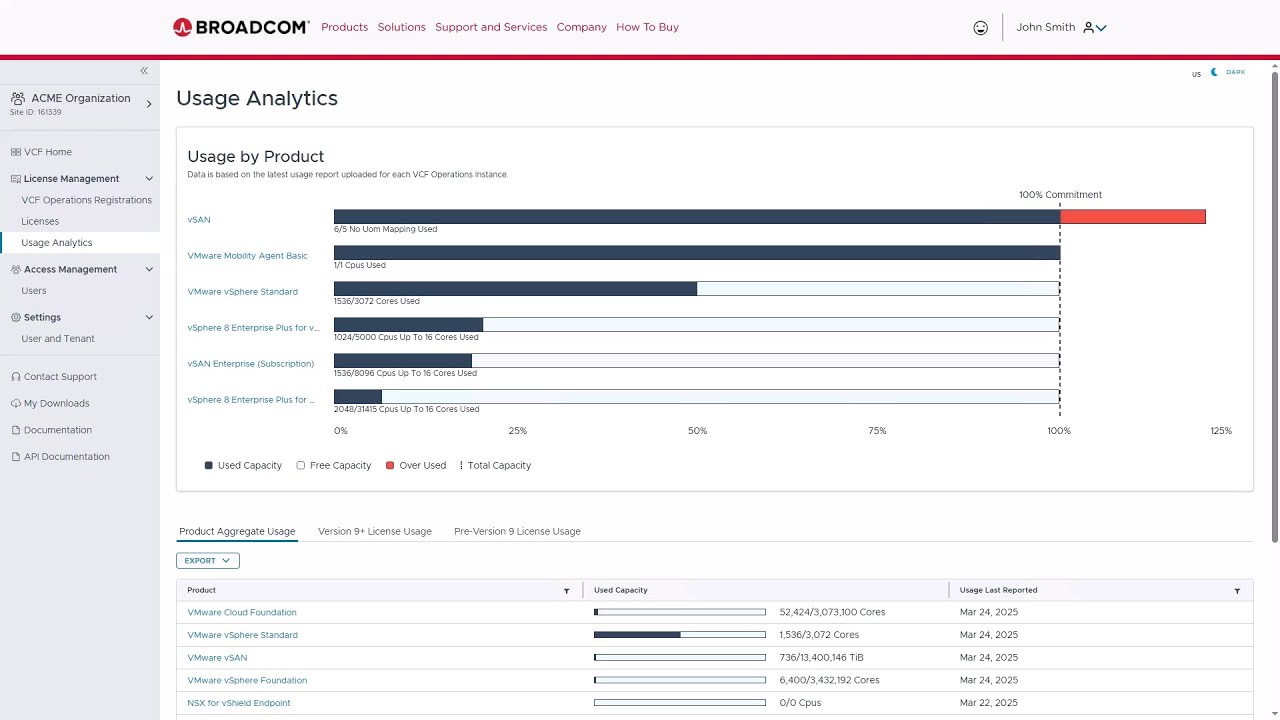Open API Documentation in sidebar
This screenshot has height=720, width=1280.
coord(66,457)
